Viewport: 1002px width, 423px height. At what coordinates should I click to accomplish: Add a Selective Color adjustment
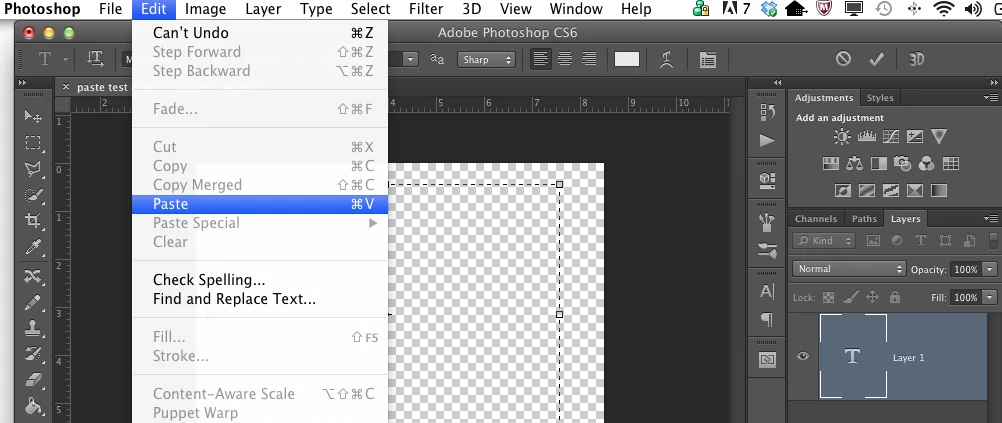(x=915, y=190)
